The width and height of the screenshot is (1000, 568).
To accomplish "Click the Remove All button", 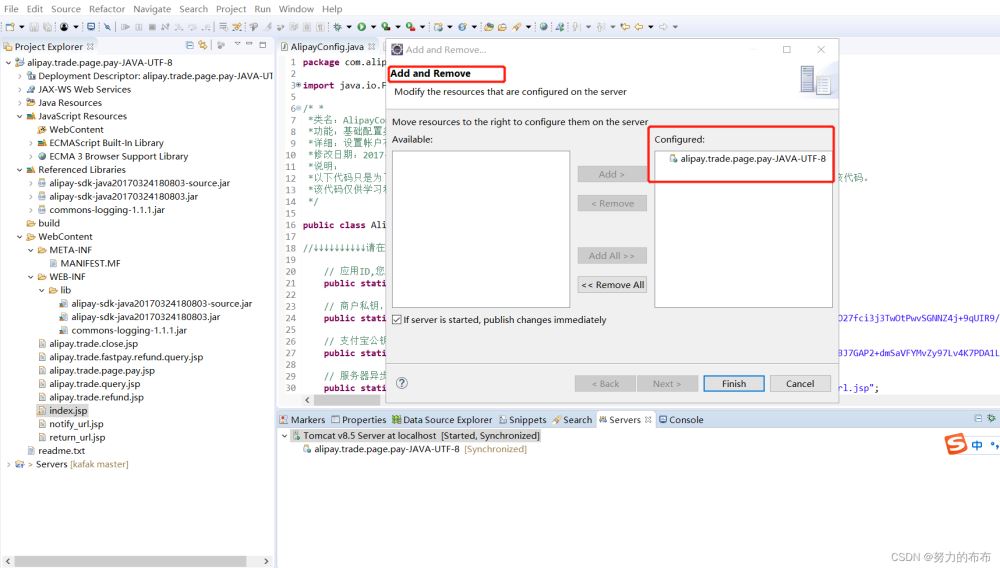I will (612, 285).
